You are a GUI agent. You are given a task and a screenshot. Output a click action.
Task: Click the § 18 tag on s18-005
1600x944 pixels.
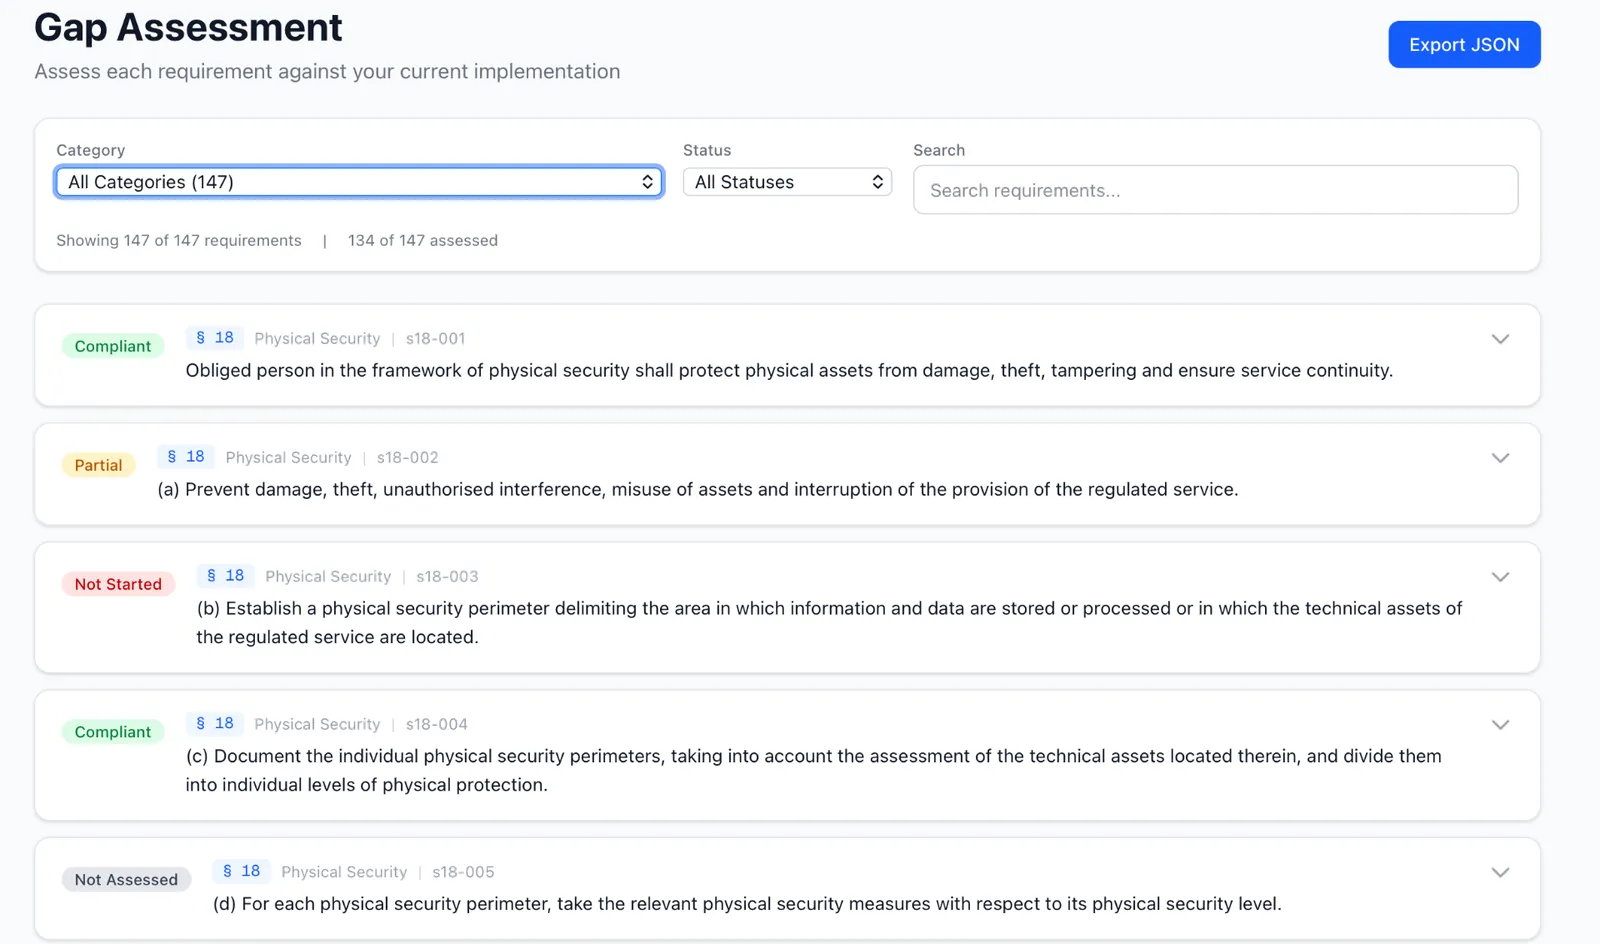pos(241,872)
